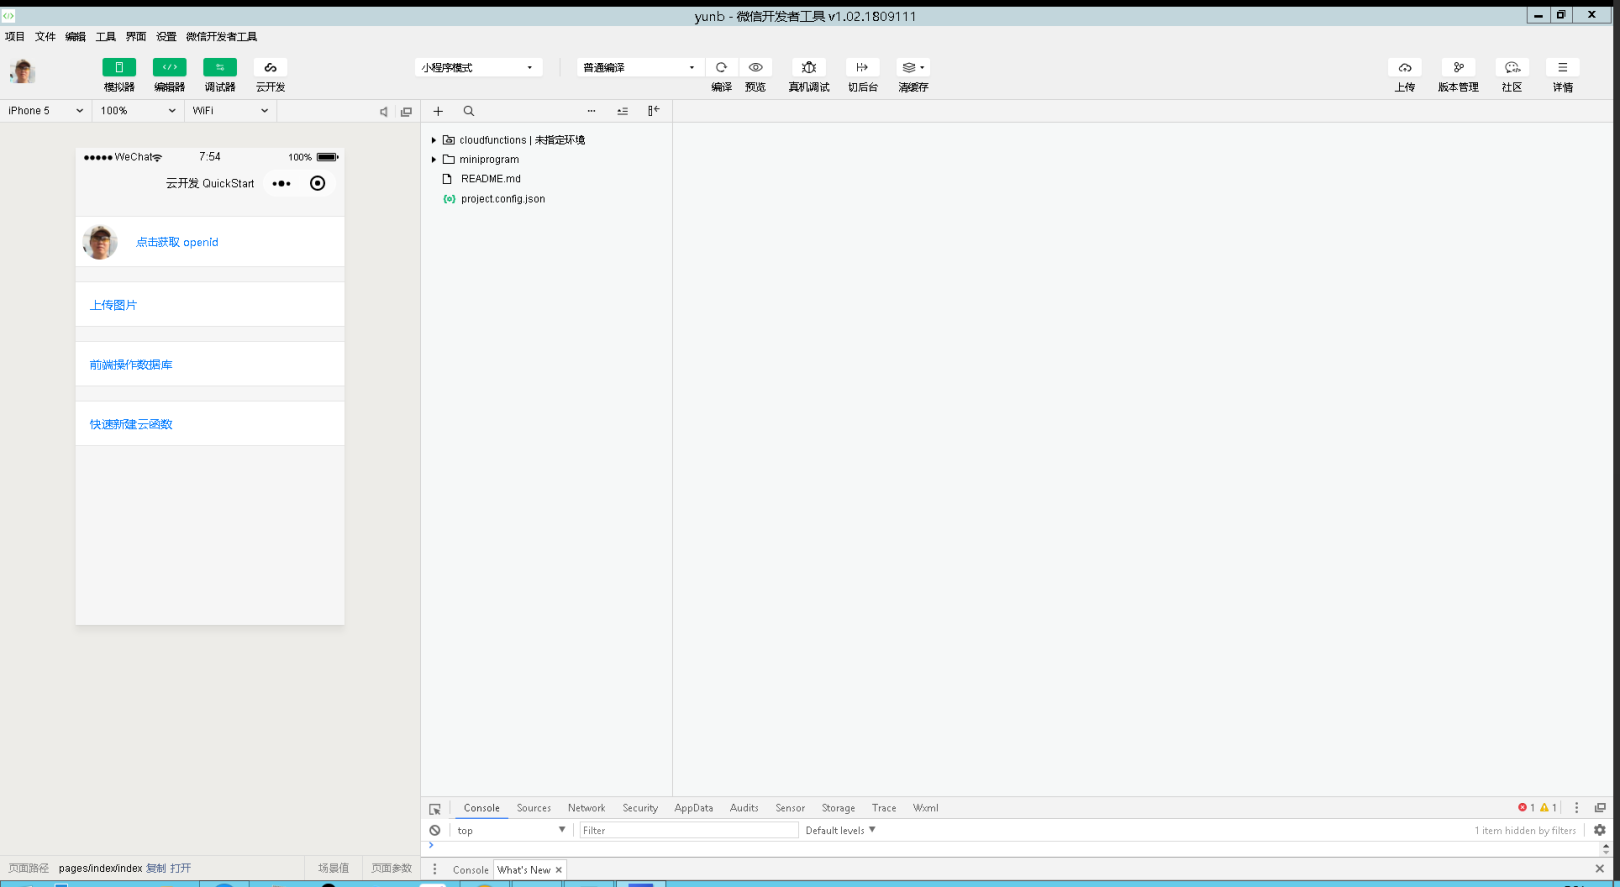Toggle the Simulator (模拟器) panel button
1620x887 pixels.
point(119,68)
